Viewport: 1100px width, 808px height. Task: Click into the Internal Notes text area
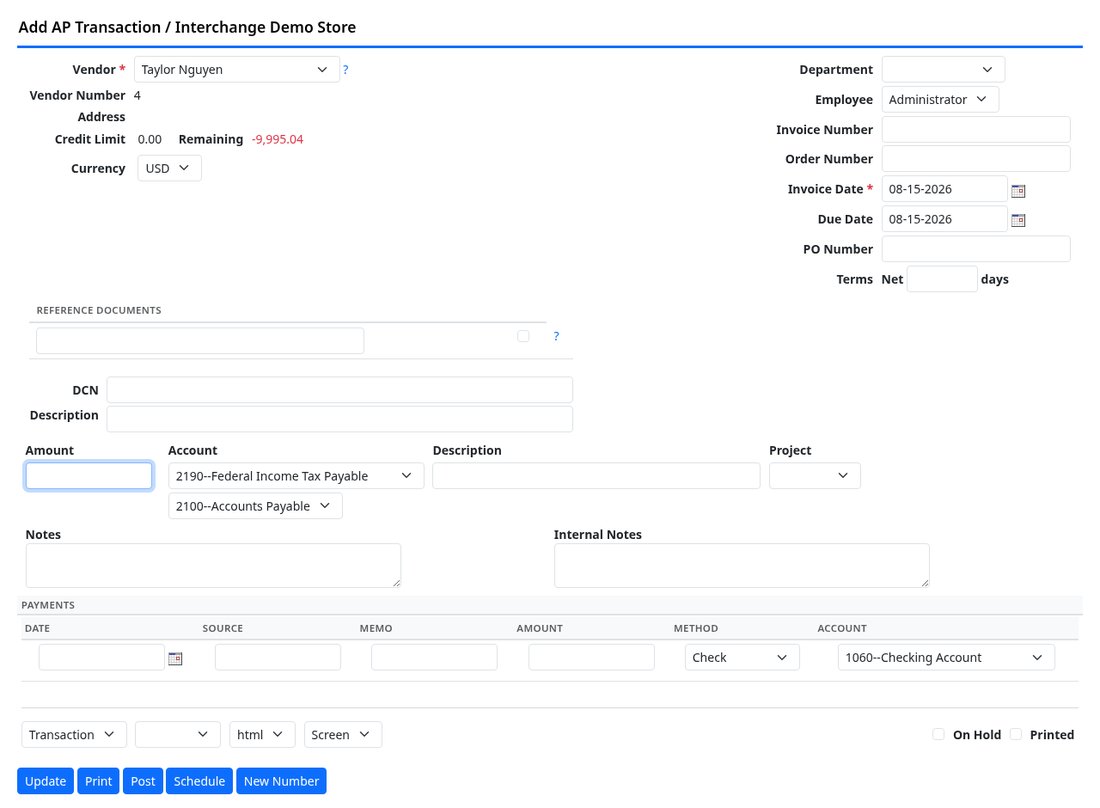tap(742, 565)
